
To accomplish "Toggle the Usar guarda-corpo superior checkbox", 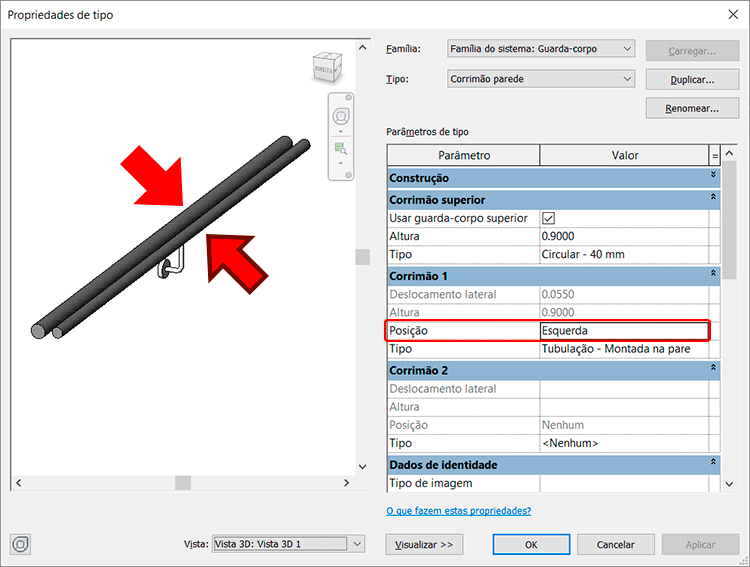I will tap(548, 218).
